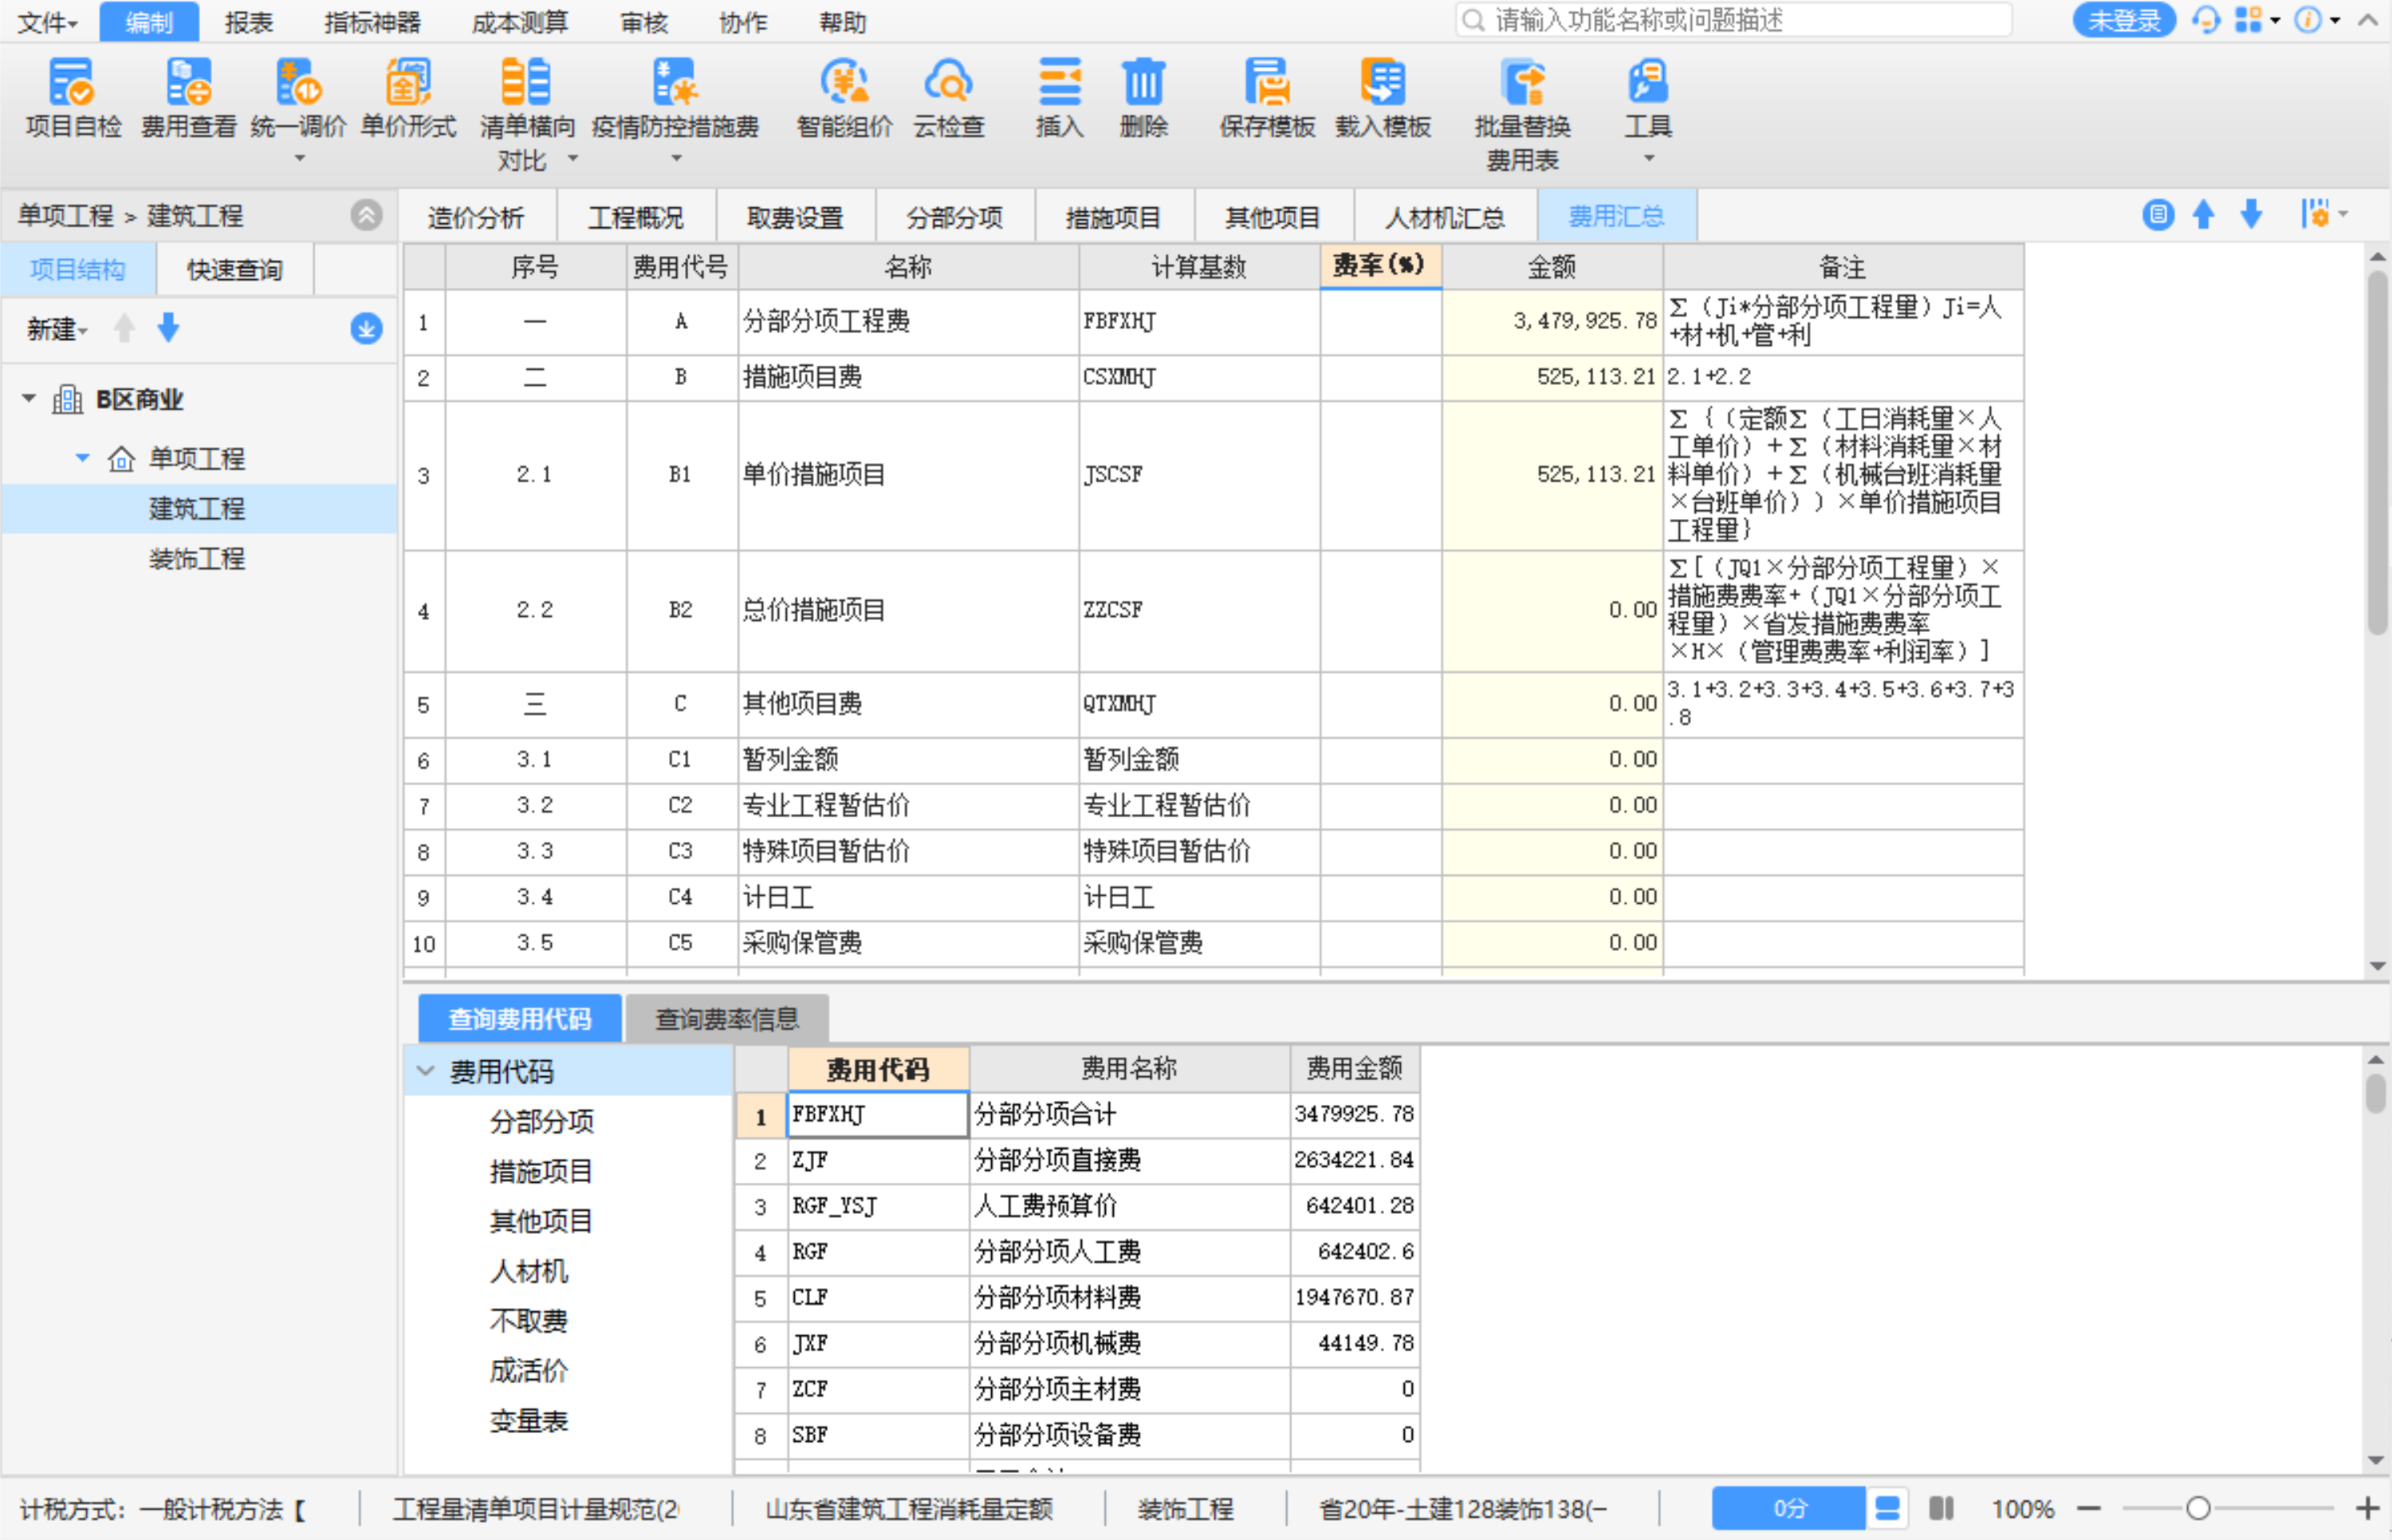Click the 单价形式 toolbar icon

click(407, 83)
